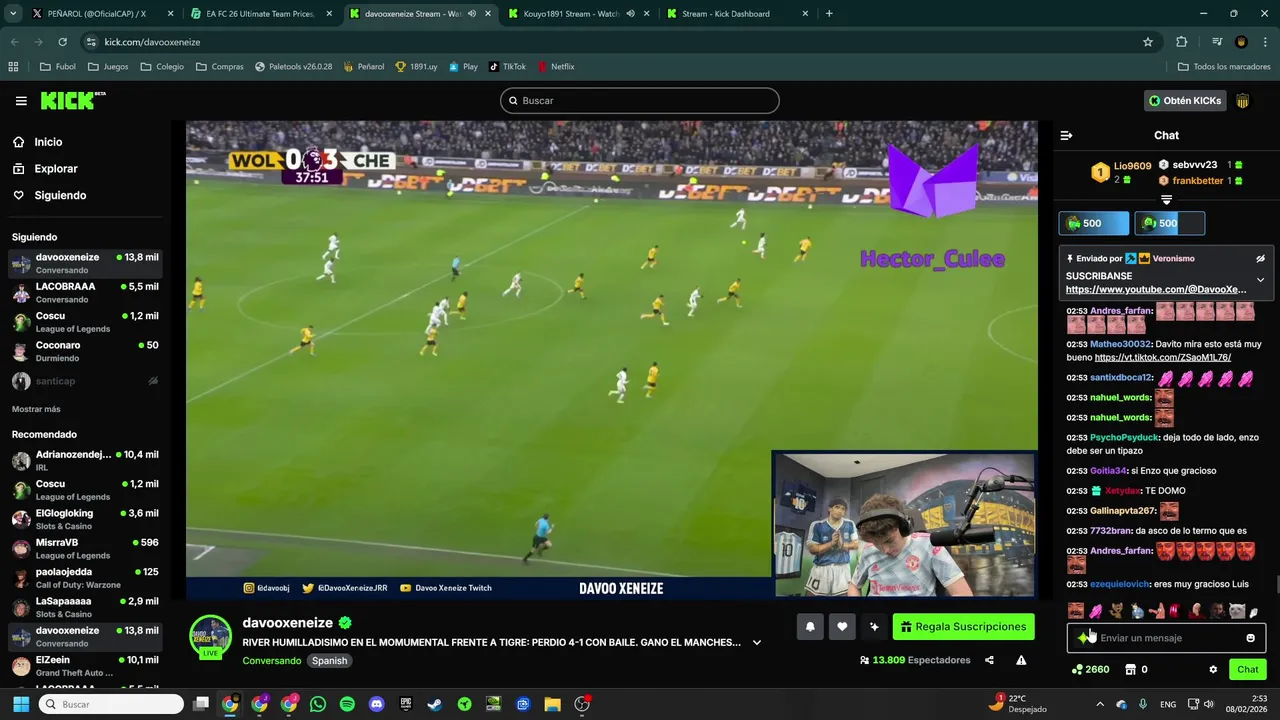Open ElGlogloking recommended channel

tap(85, 519)
